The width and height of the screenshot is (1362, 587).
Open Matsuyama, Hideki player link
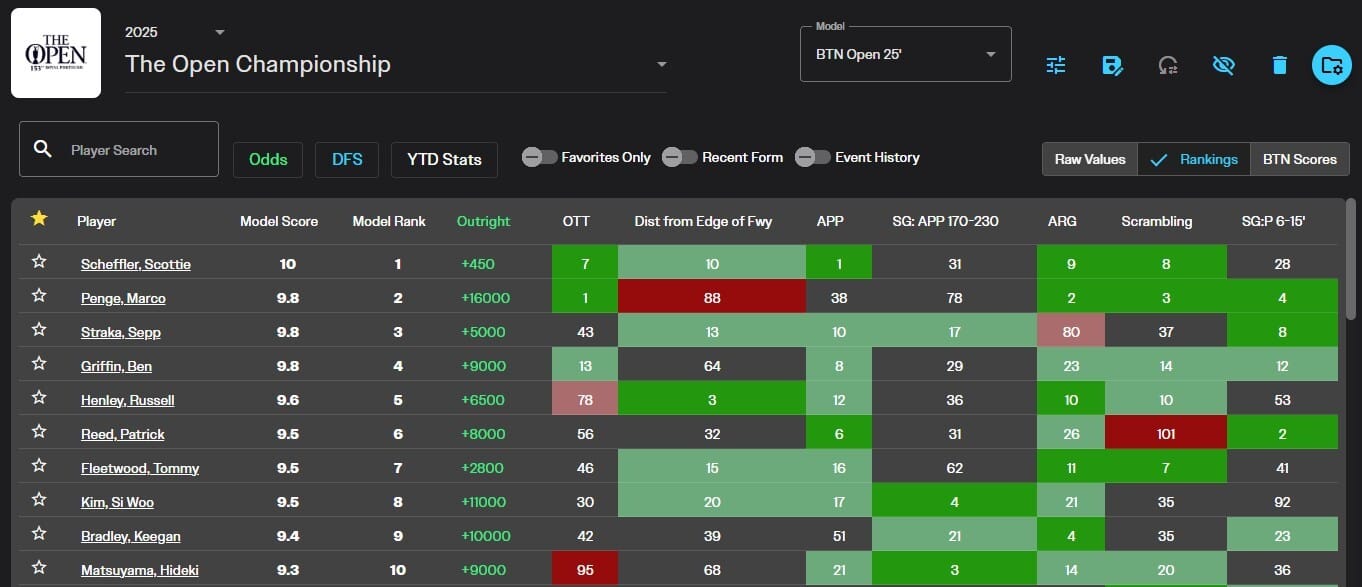point(140,570)
